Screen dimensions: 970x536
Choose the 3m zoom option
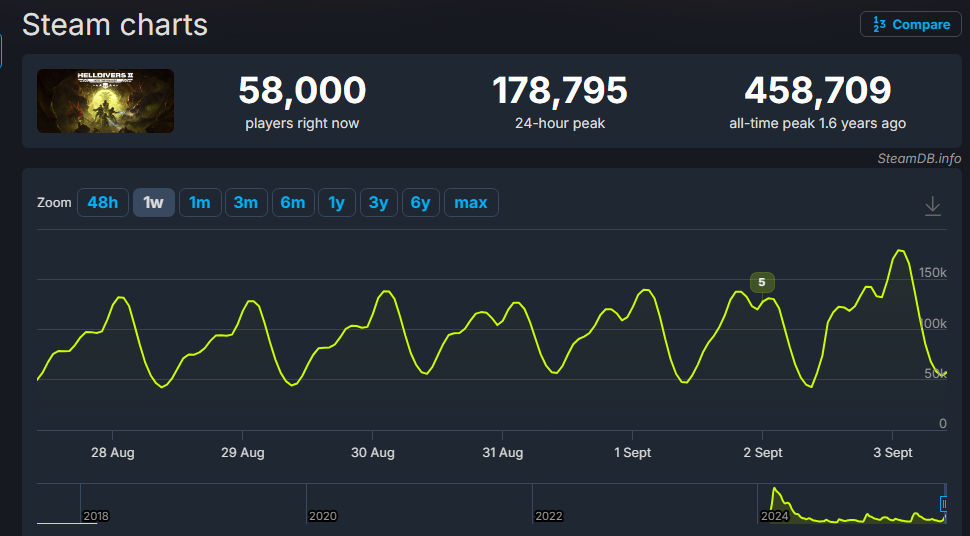[x=246, y=202]
